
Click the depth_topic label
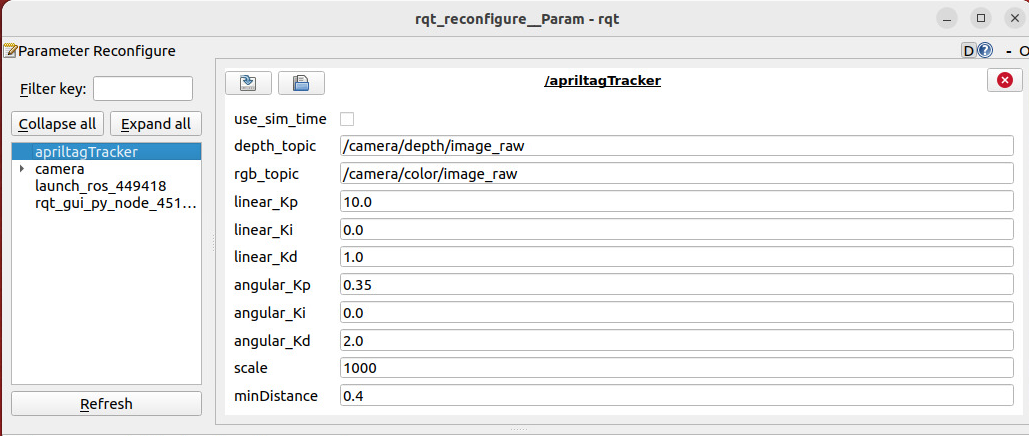[275, 146]
